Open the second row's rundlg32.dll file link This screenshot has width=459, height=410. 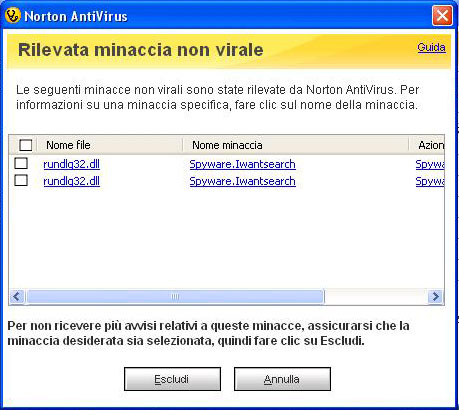[71, 181]
